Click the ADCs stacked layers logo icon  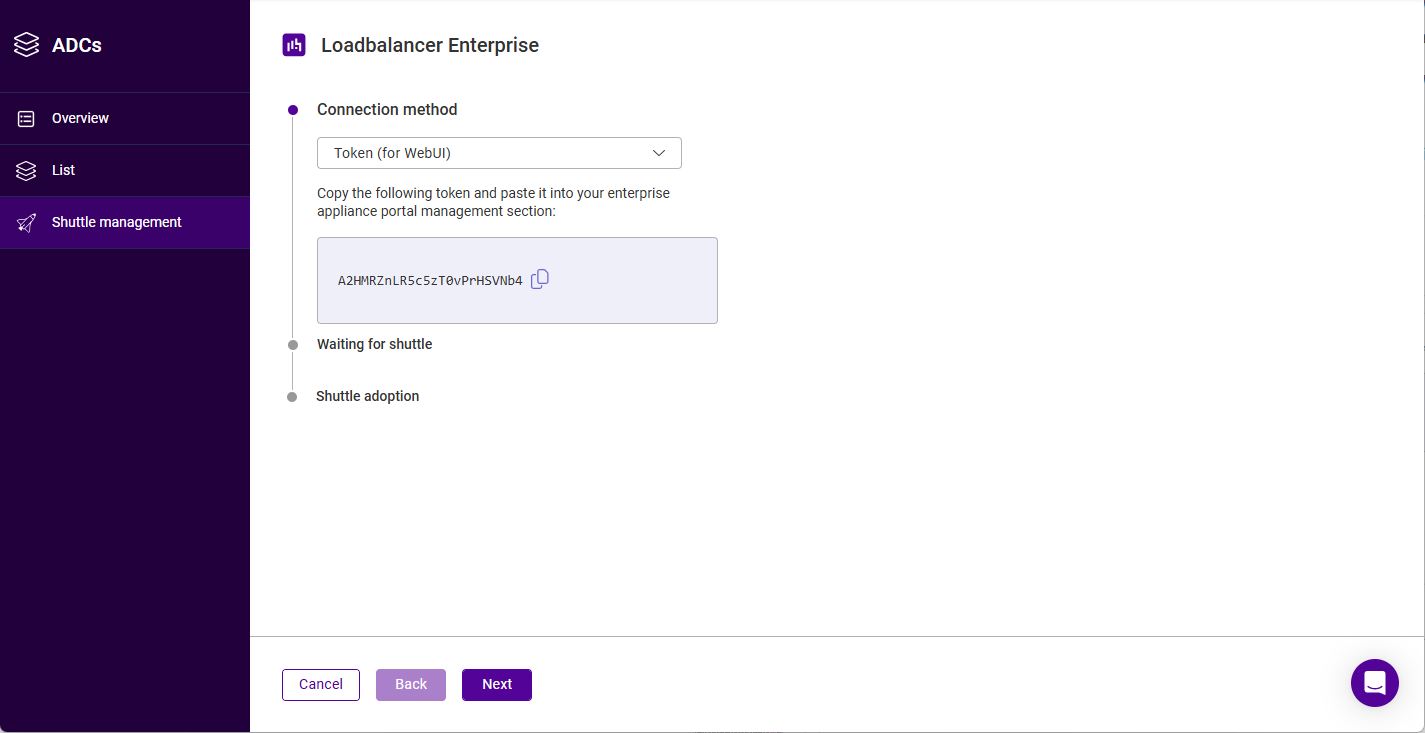tap(26, 45)
